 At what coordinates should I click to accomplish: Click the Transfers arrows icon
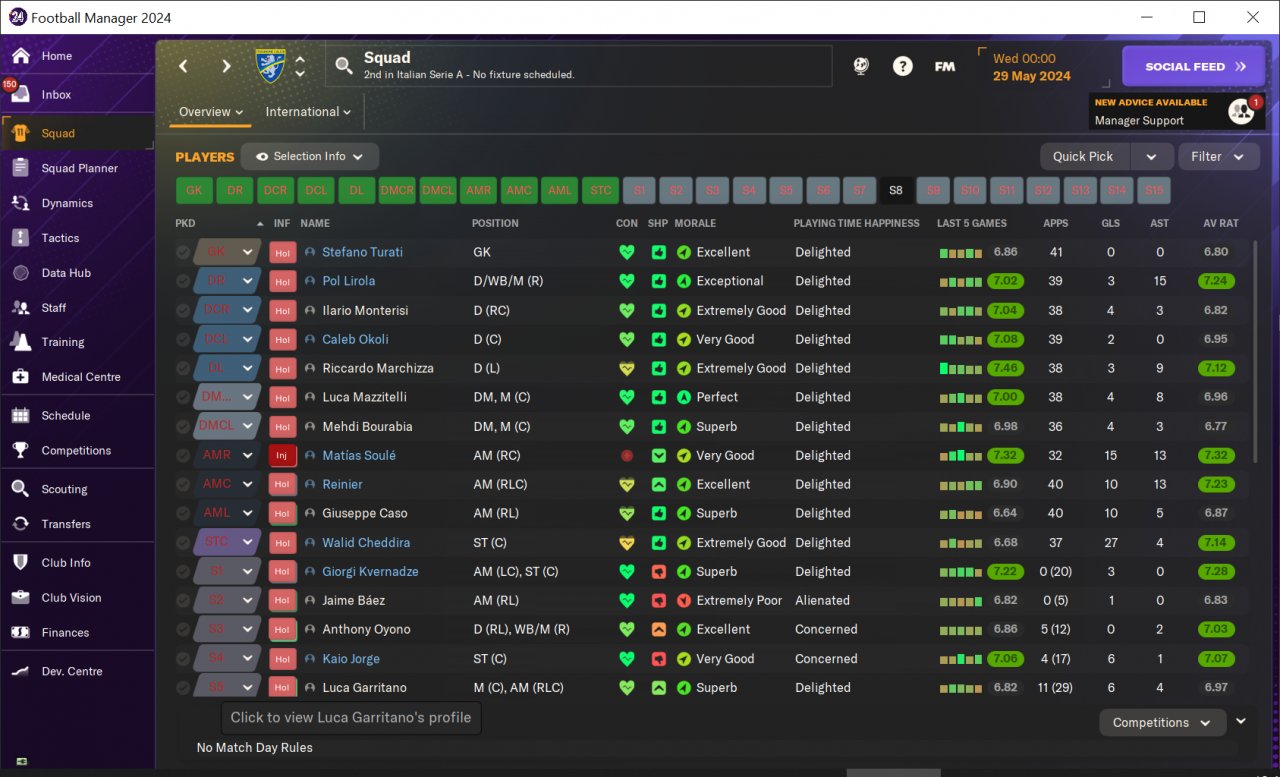click(20, 524)
